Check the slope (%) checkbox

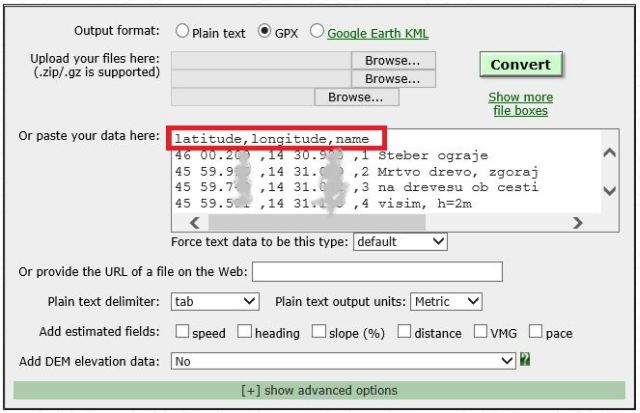320,332
